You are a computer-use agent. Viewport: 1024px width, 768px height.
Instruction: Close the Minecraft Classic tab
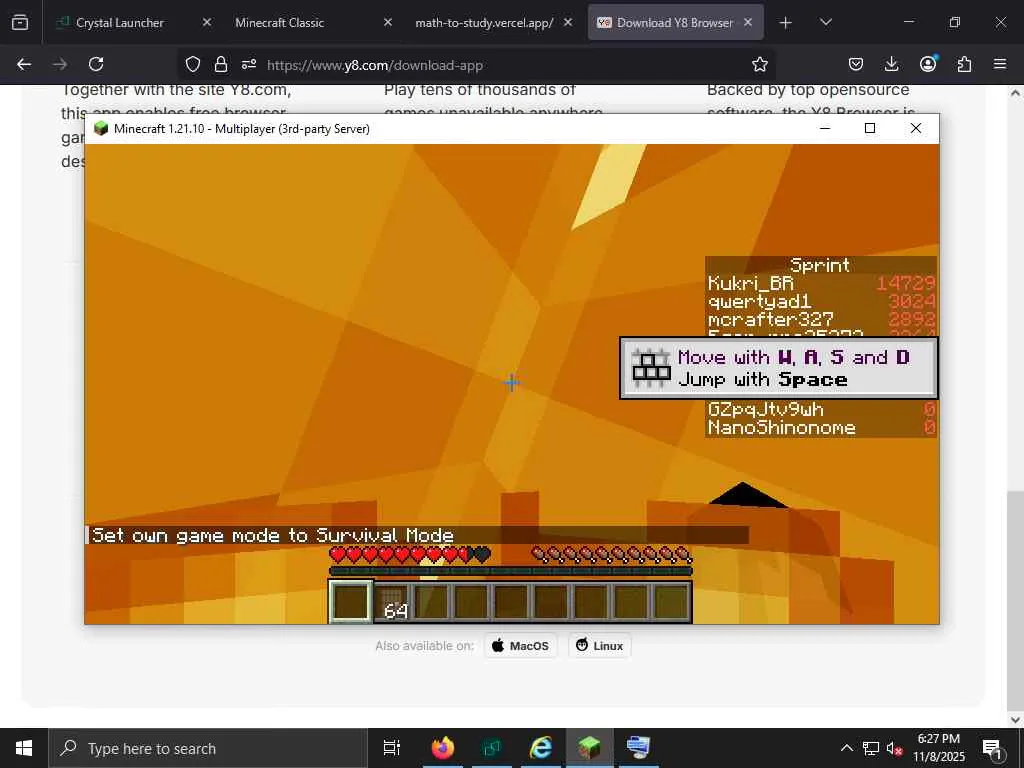[387, 23]
